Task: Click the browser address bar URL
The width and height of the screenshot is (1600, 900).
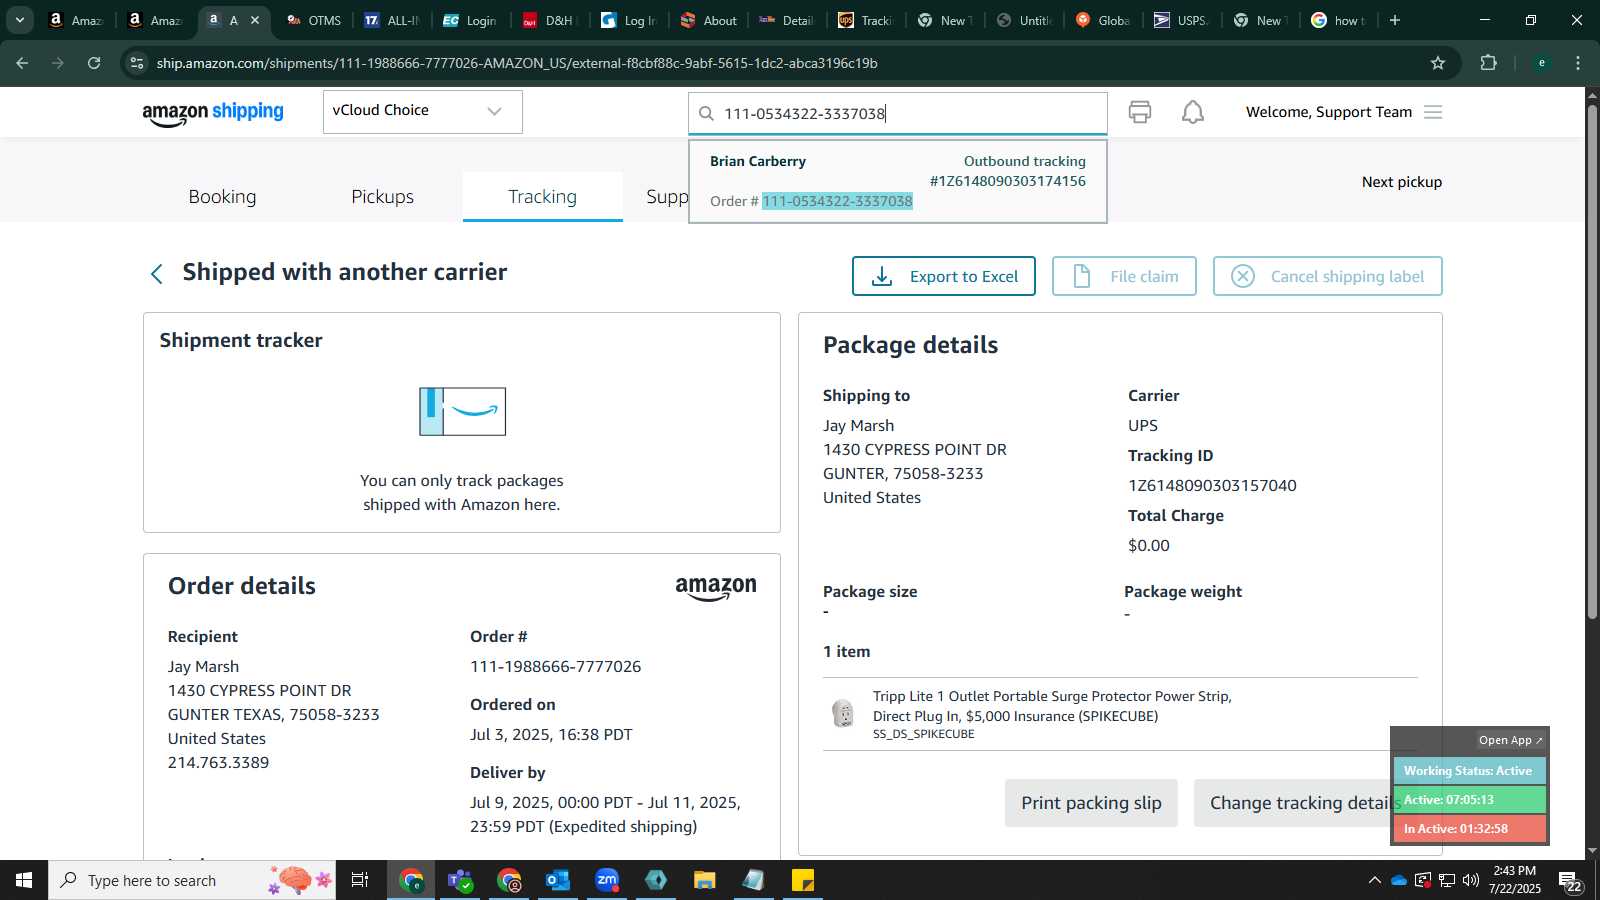Action: tap(517, 63)
